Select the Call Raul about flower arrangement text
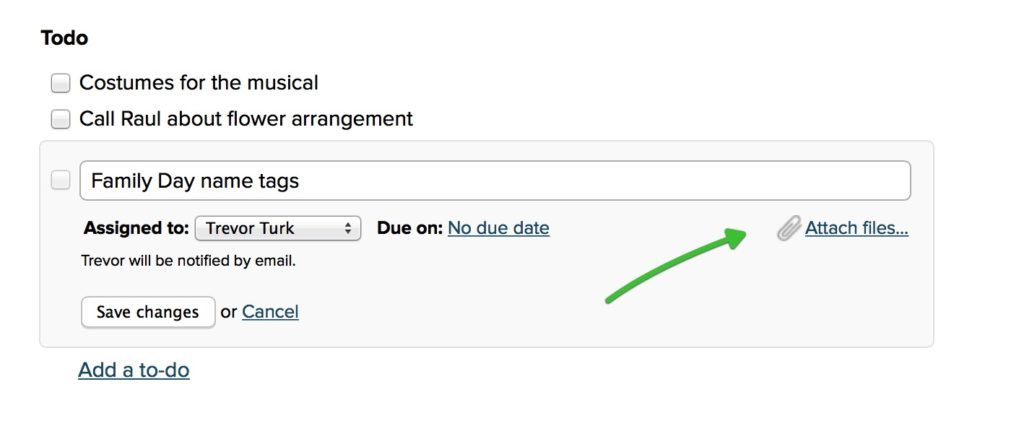1024x439 pixels. [246, 119]
